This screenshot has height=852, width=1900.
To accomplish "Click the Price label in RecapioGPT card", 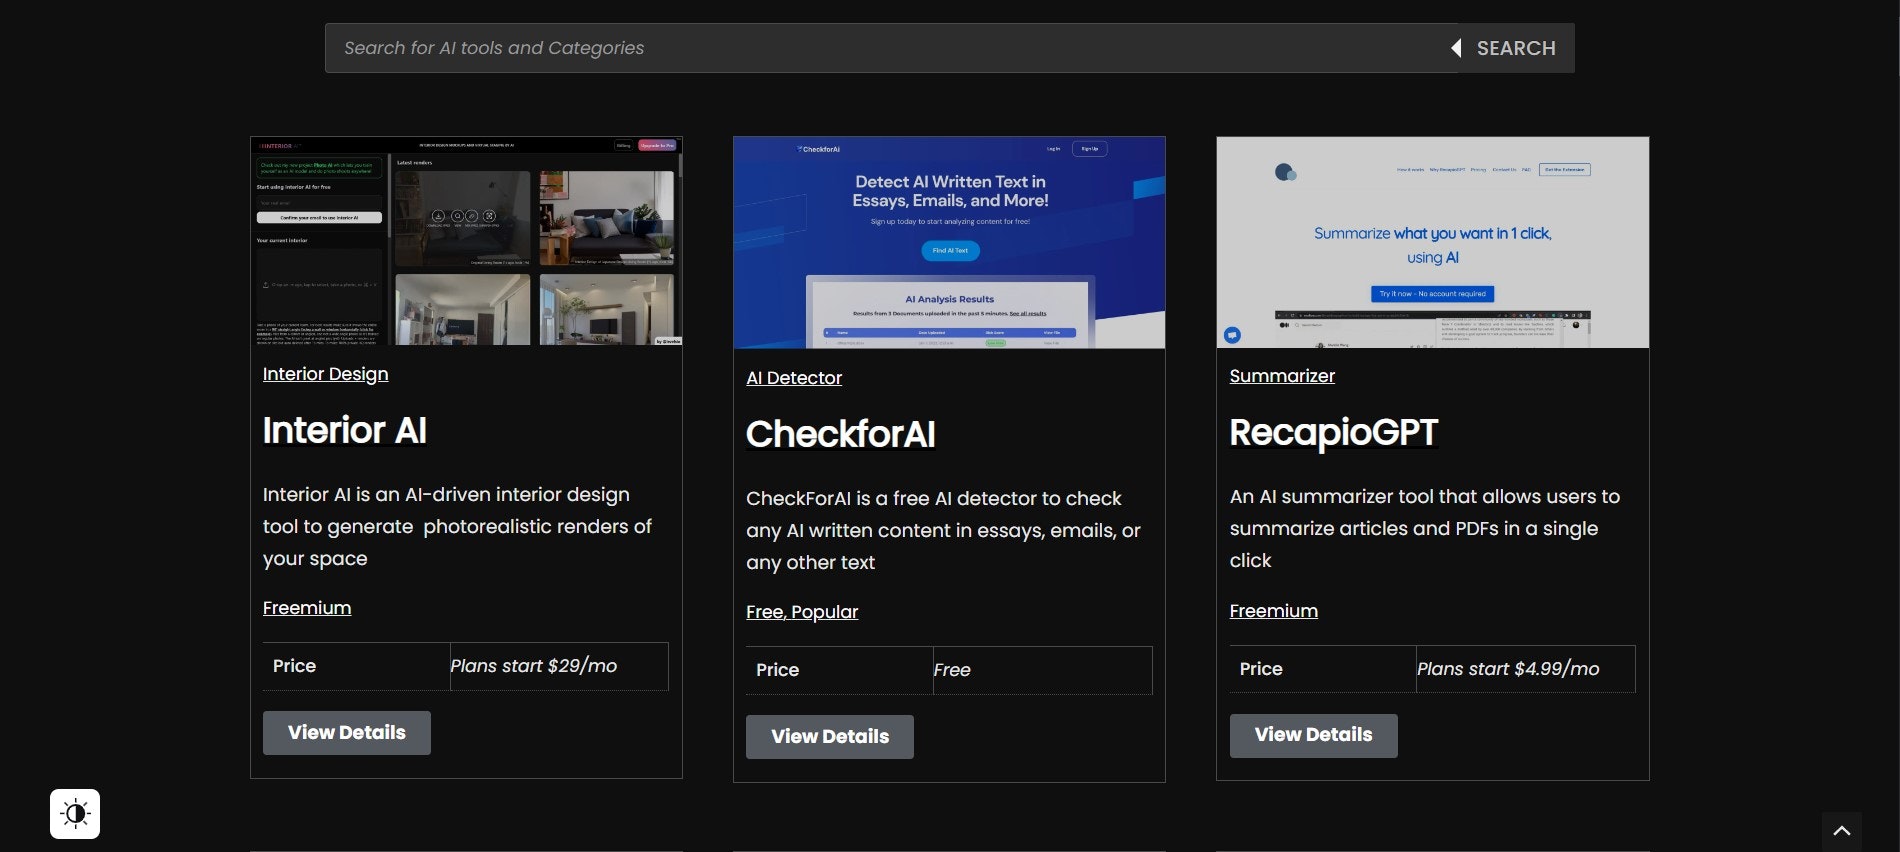I will click(1261, 669).
